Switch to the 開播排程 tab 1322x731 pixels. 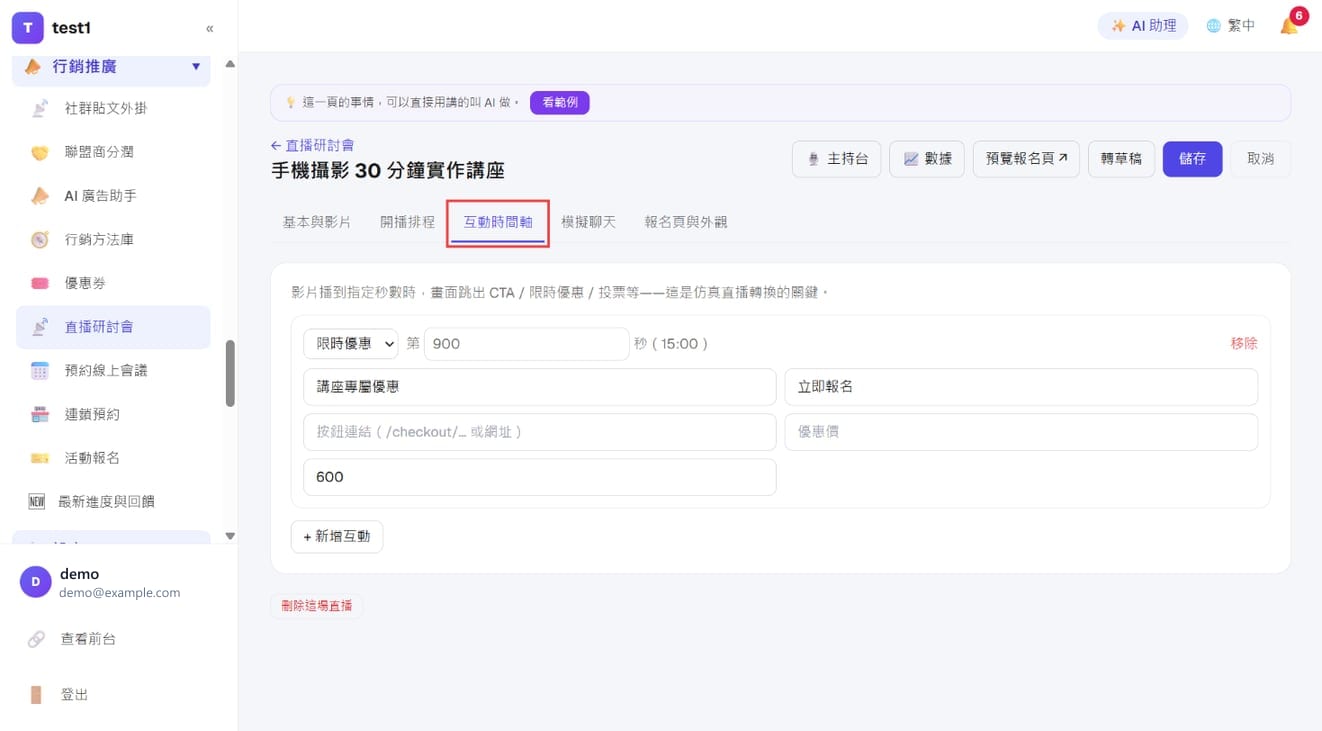pos(408,222)
